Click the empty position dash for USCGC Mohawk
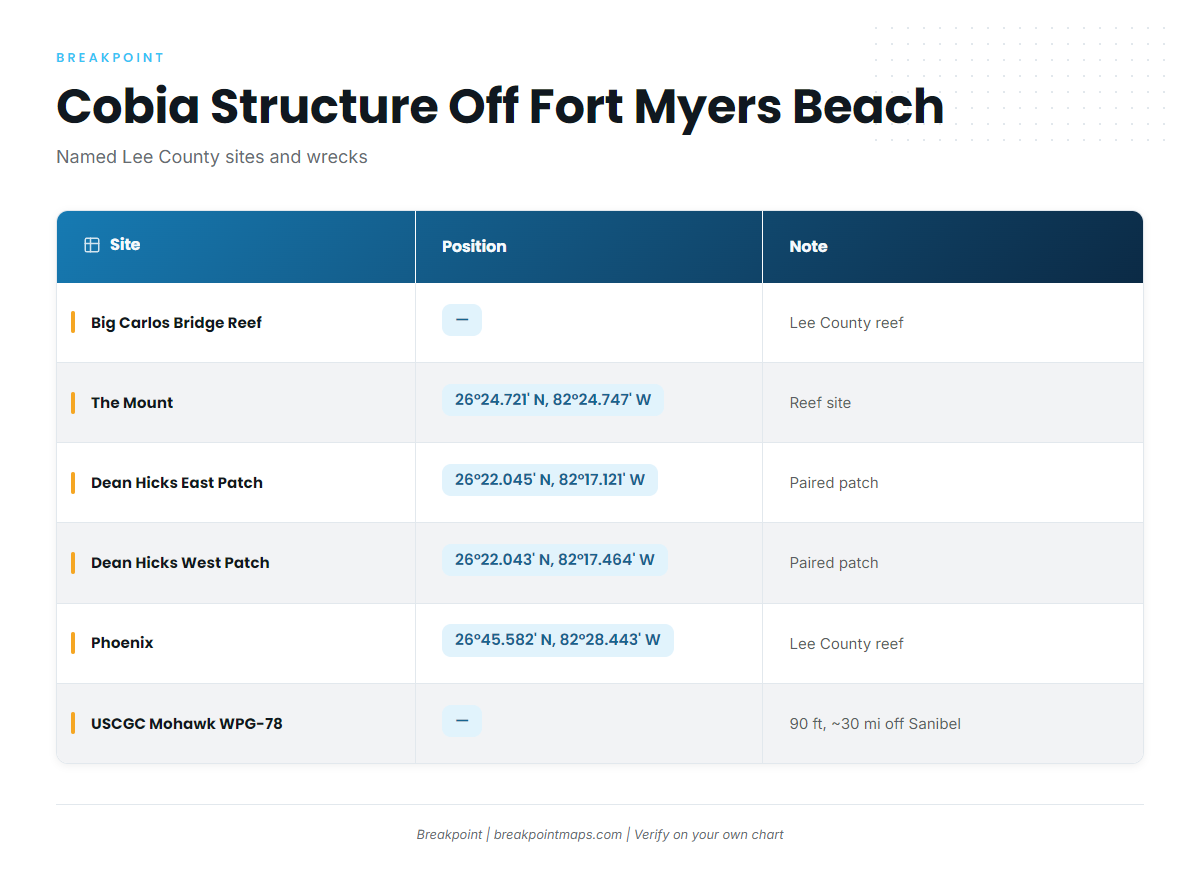Image resolution: width=1200 pixels, height=869 pixels. coord(462,721)
